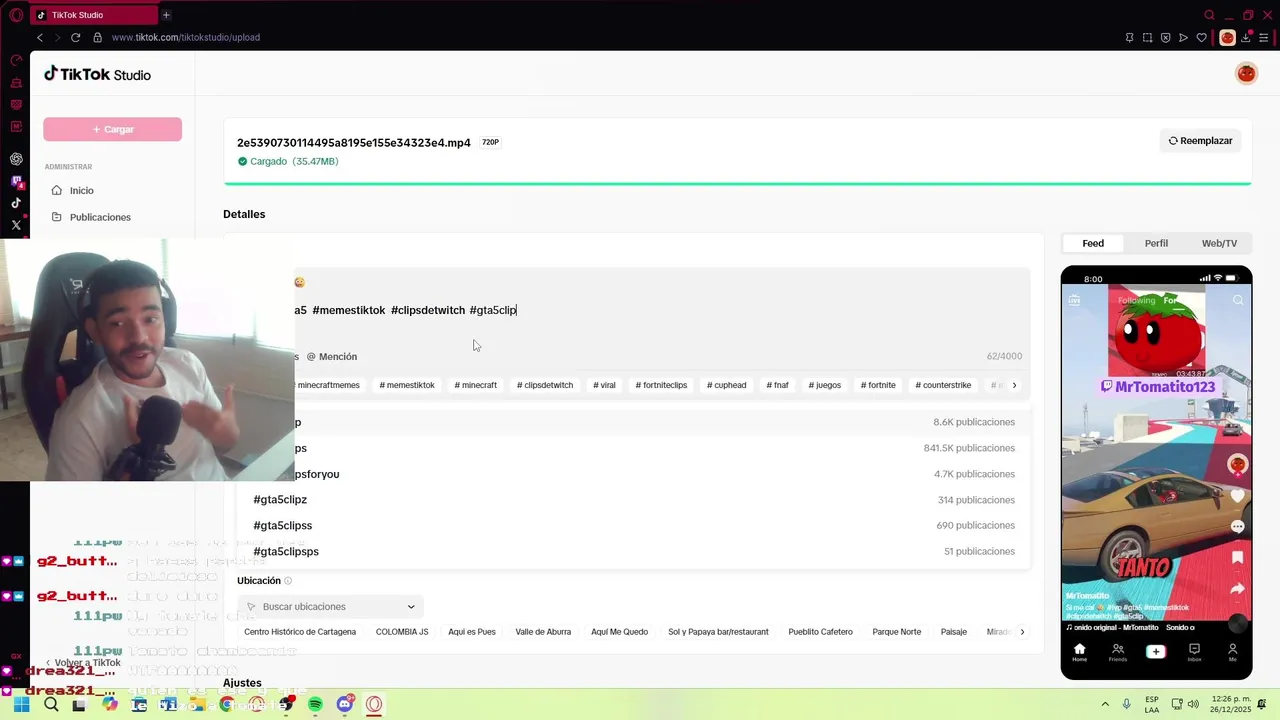The height and width of the screenshot is (720, 1280).
Task: Add the #fortniteclips suggested hashtag
Action: click(x=661, y=385)
